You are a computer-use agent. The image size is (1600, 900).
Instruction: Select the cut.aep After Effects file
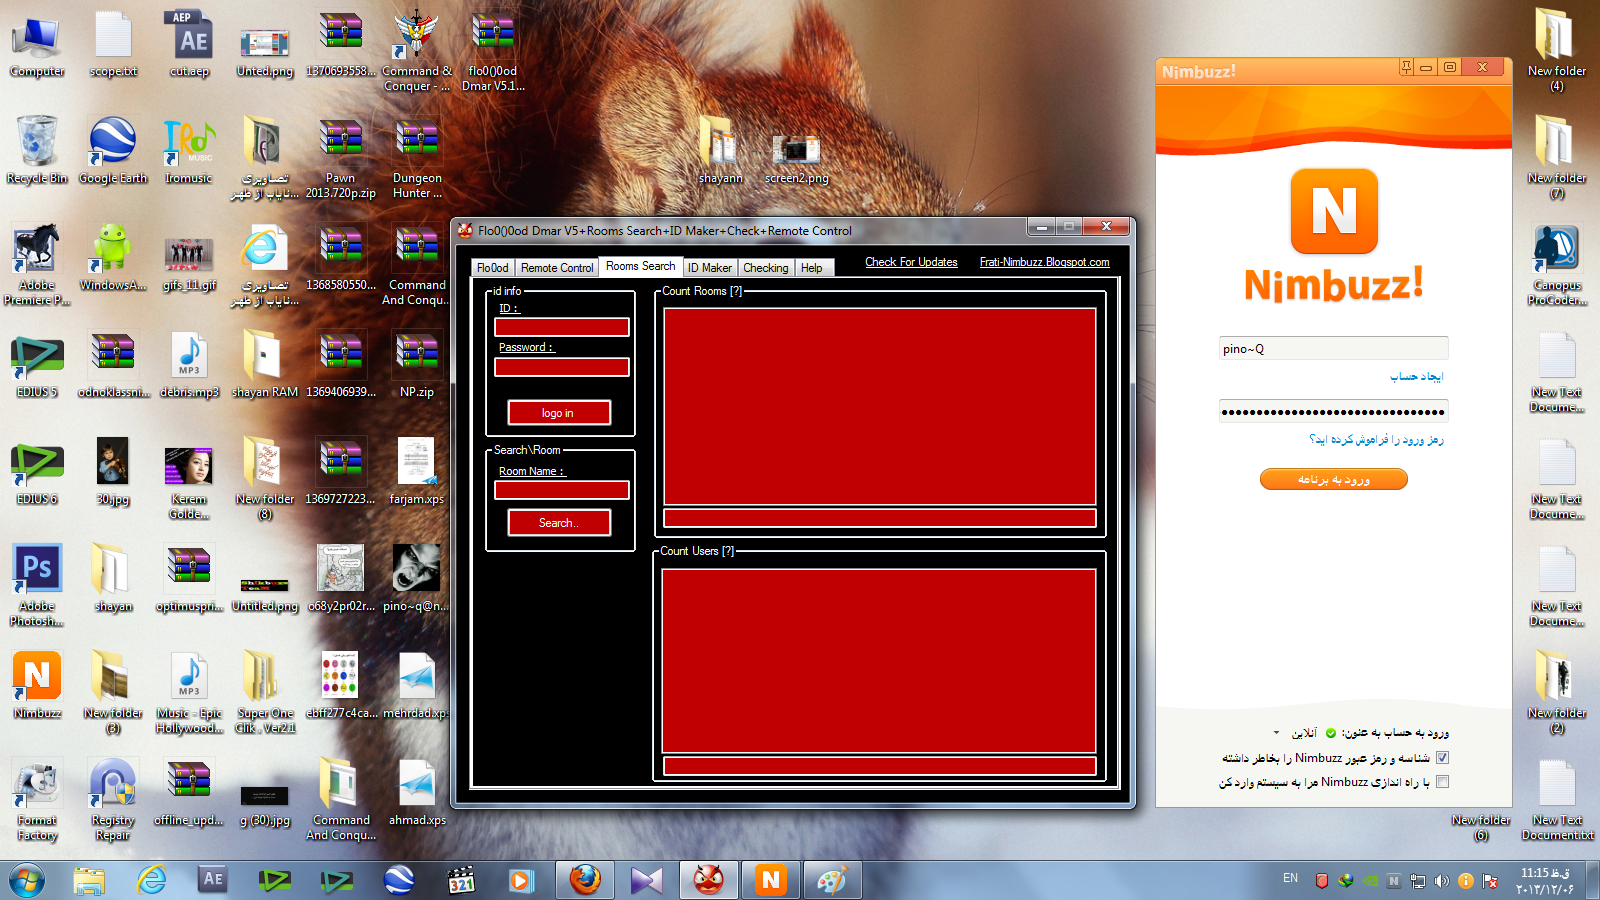(x=189, y=45)
